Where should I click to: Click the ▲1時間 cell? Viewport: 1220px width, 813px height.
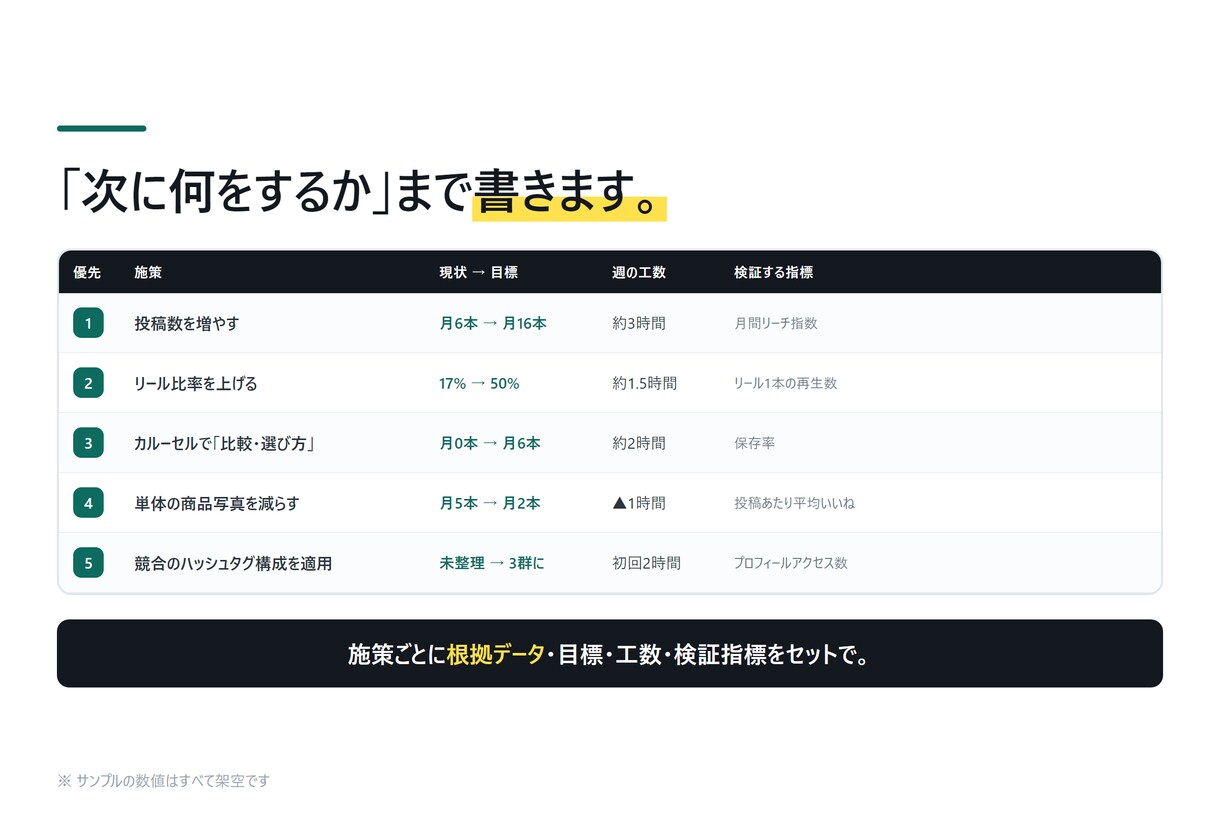pos(639,503)
